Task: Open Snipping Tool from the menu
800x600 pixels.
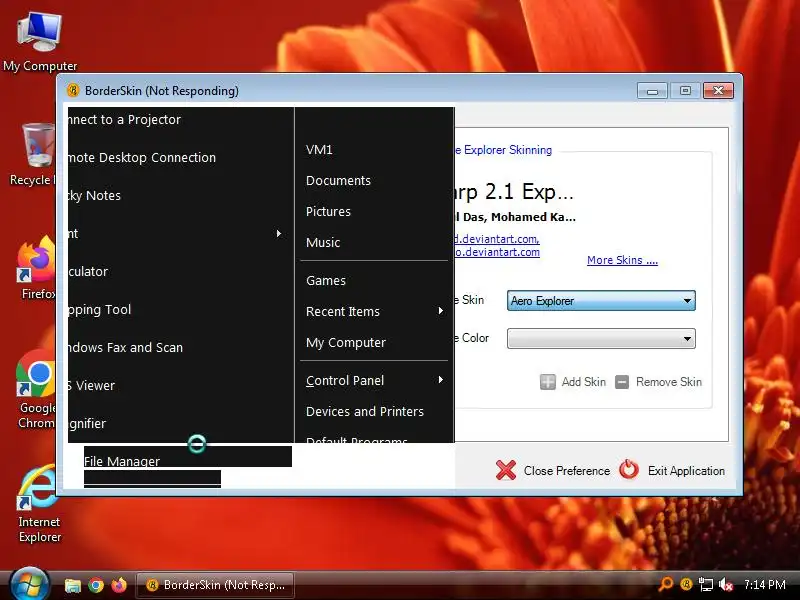Action: (181, 309)
